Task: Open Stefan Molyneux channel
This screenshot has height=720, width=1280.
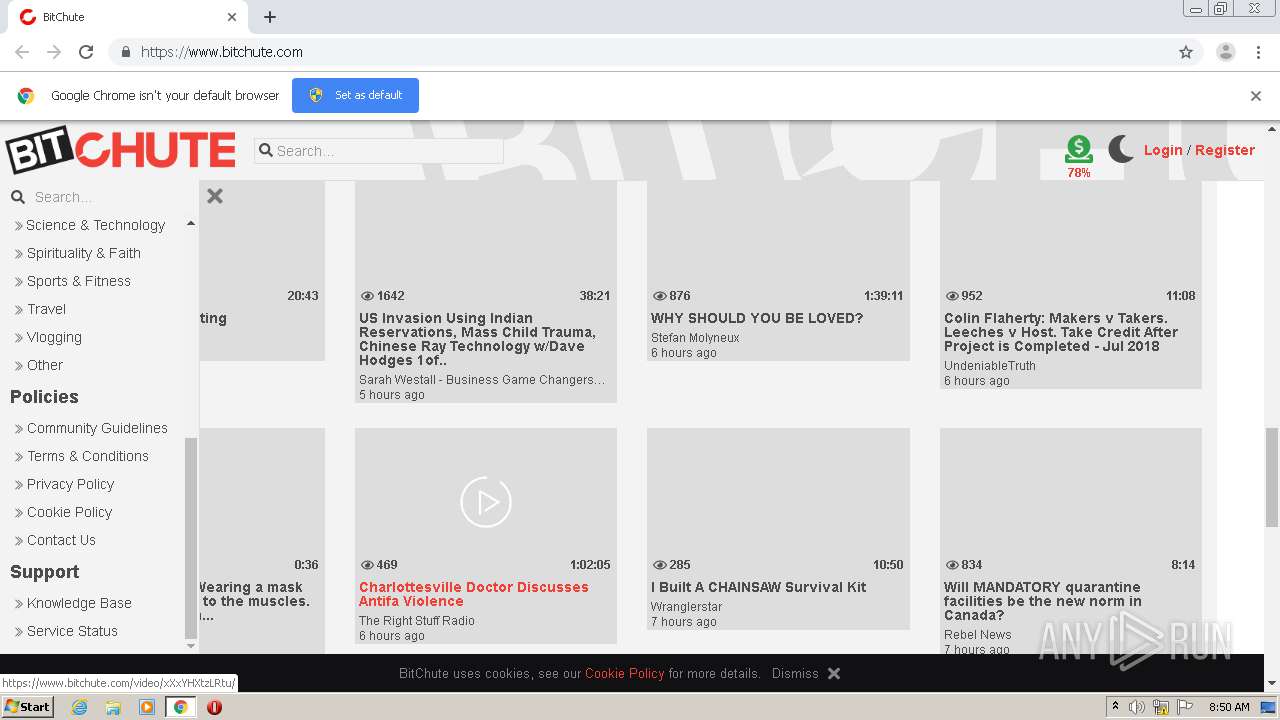Action: [x=695, y=338]
